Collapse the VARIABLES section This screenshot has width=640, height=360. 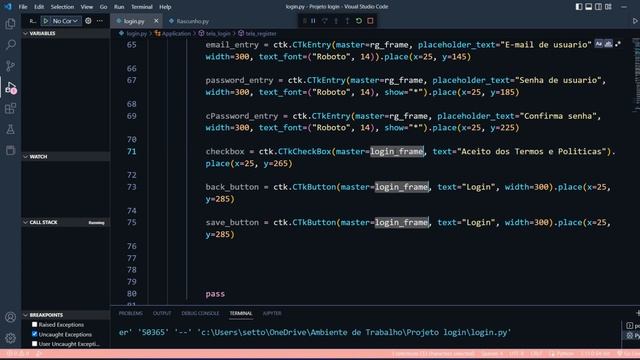(66, 33)
